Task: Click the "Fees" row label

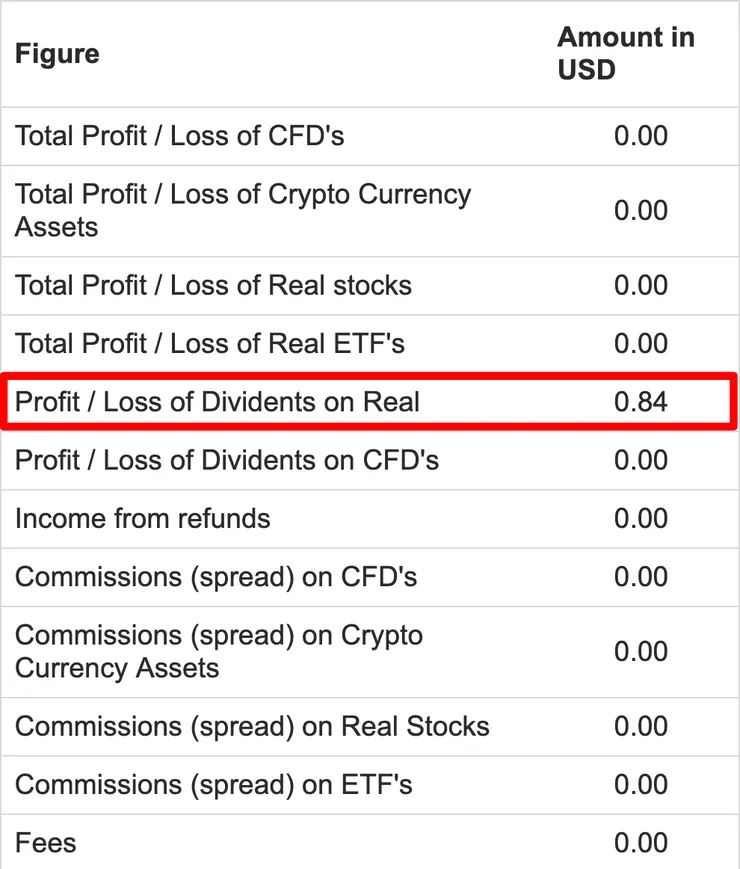Action: [x=46, y=843]
